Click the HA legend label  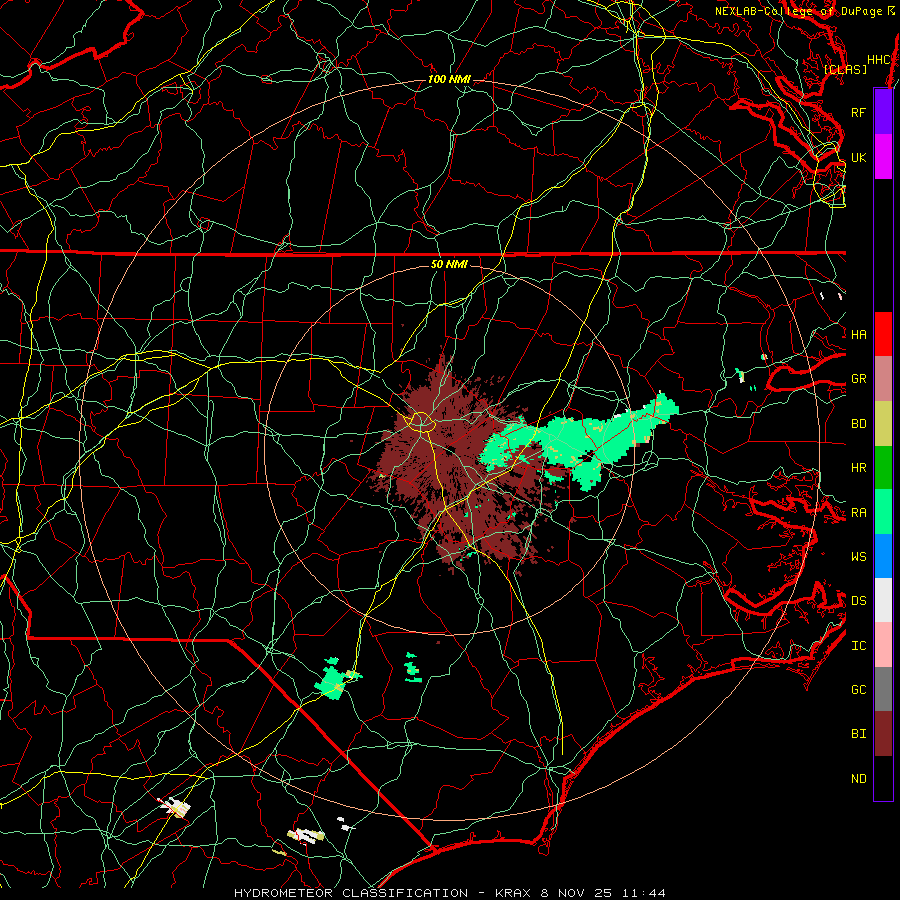pos(858,335)
